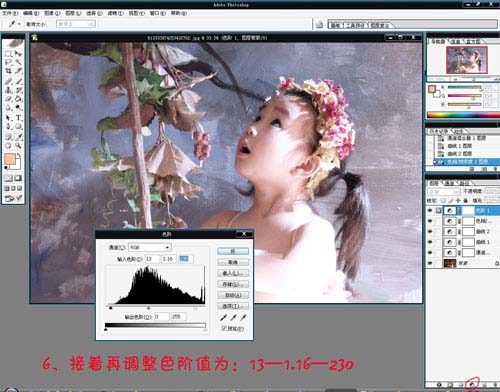Image resolution: width=500 pixels, height=392 pixels.
Task: Click the Auto (自动) button
Action: (233, 295)
